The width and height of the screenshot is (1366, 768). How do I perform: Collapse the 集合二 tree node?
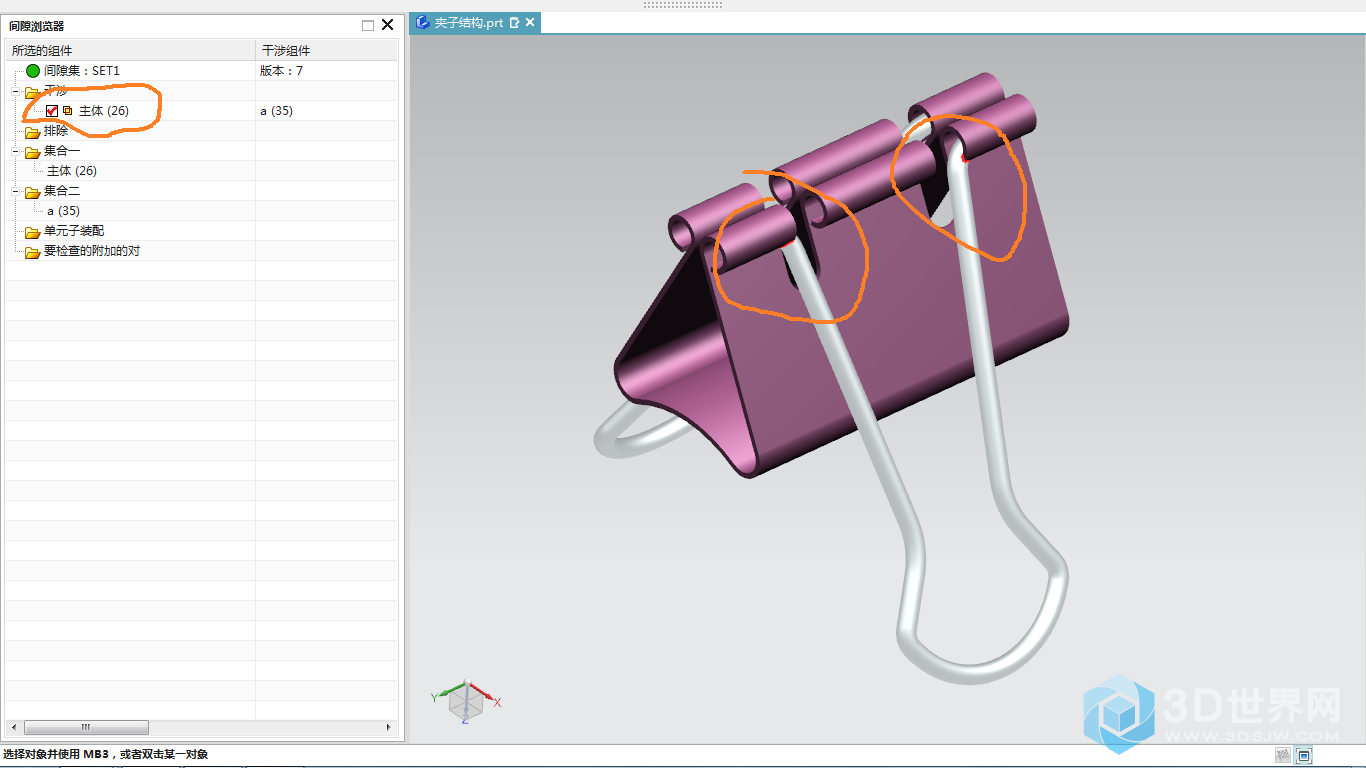[16, 191]
